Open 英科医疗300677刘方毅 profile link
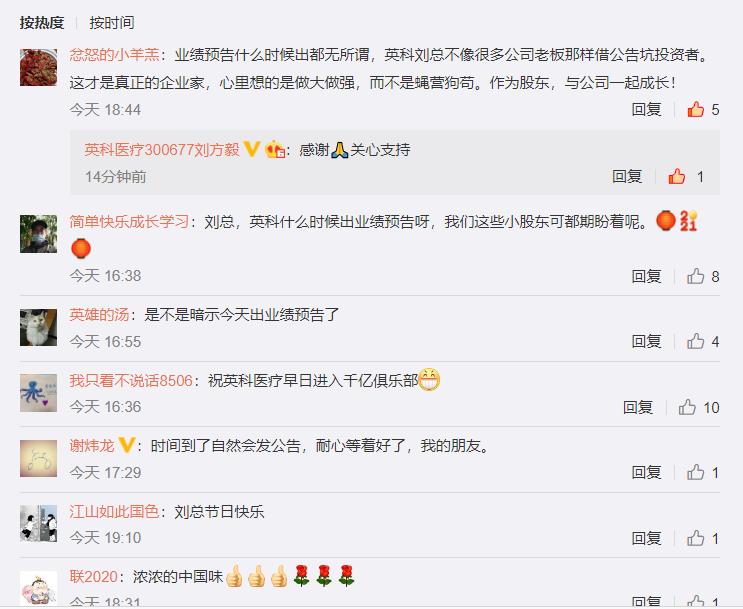Screen dimensions: 743x609 click(162, 149)
